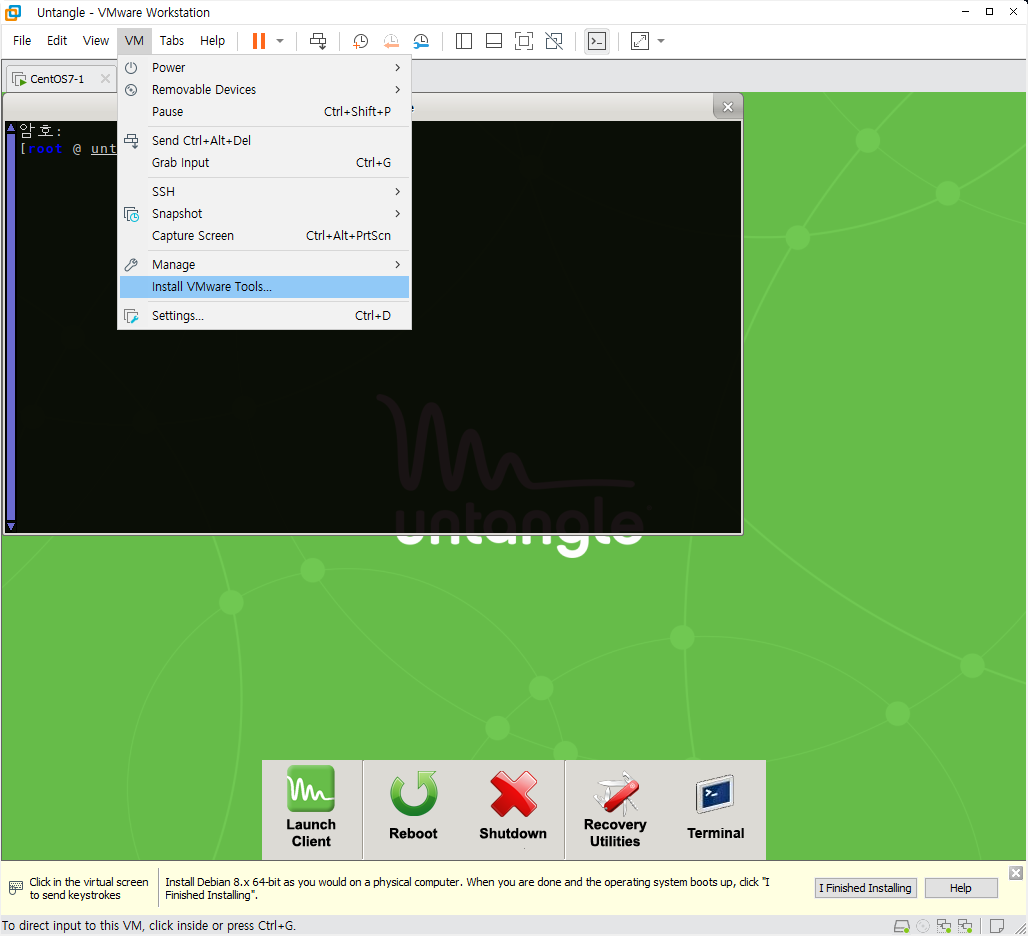This screenshot has height=936, width=1028.
Task: Open the power options dropdown arrow beside Pause
Action: [x=280, y=41]
